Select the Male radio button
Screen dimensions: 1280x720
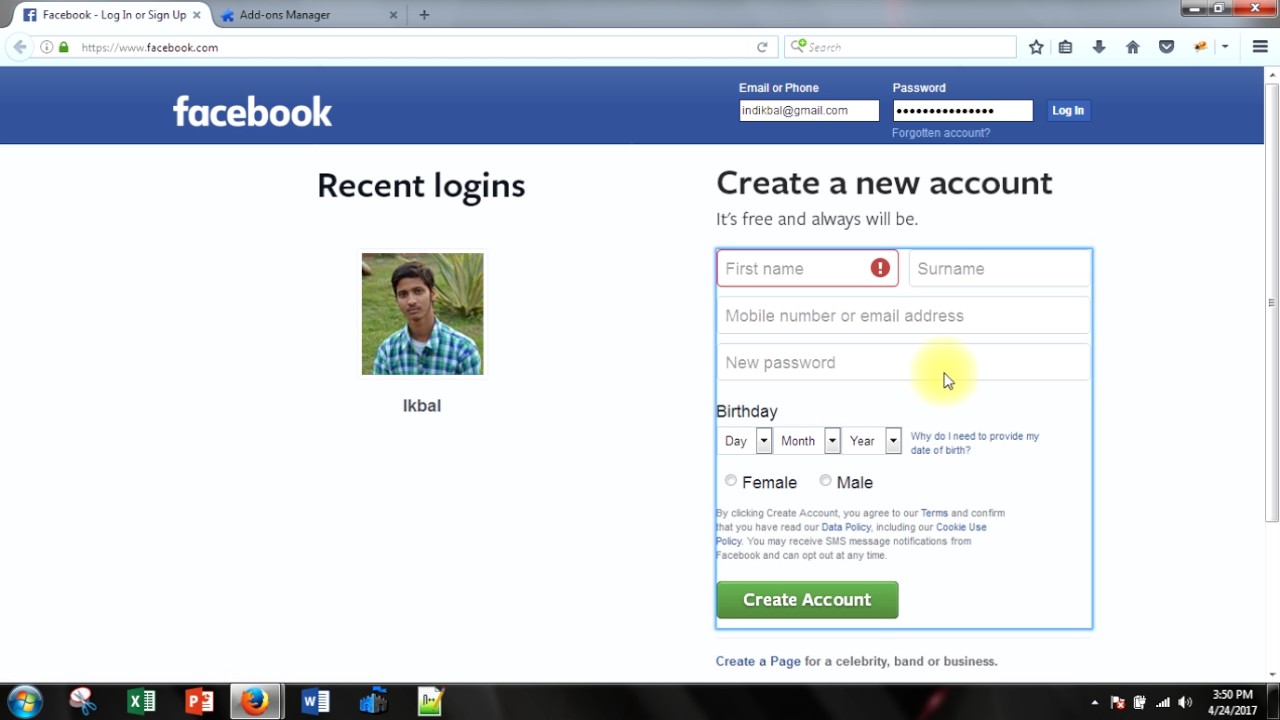tap(825, 481)
